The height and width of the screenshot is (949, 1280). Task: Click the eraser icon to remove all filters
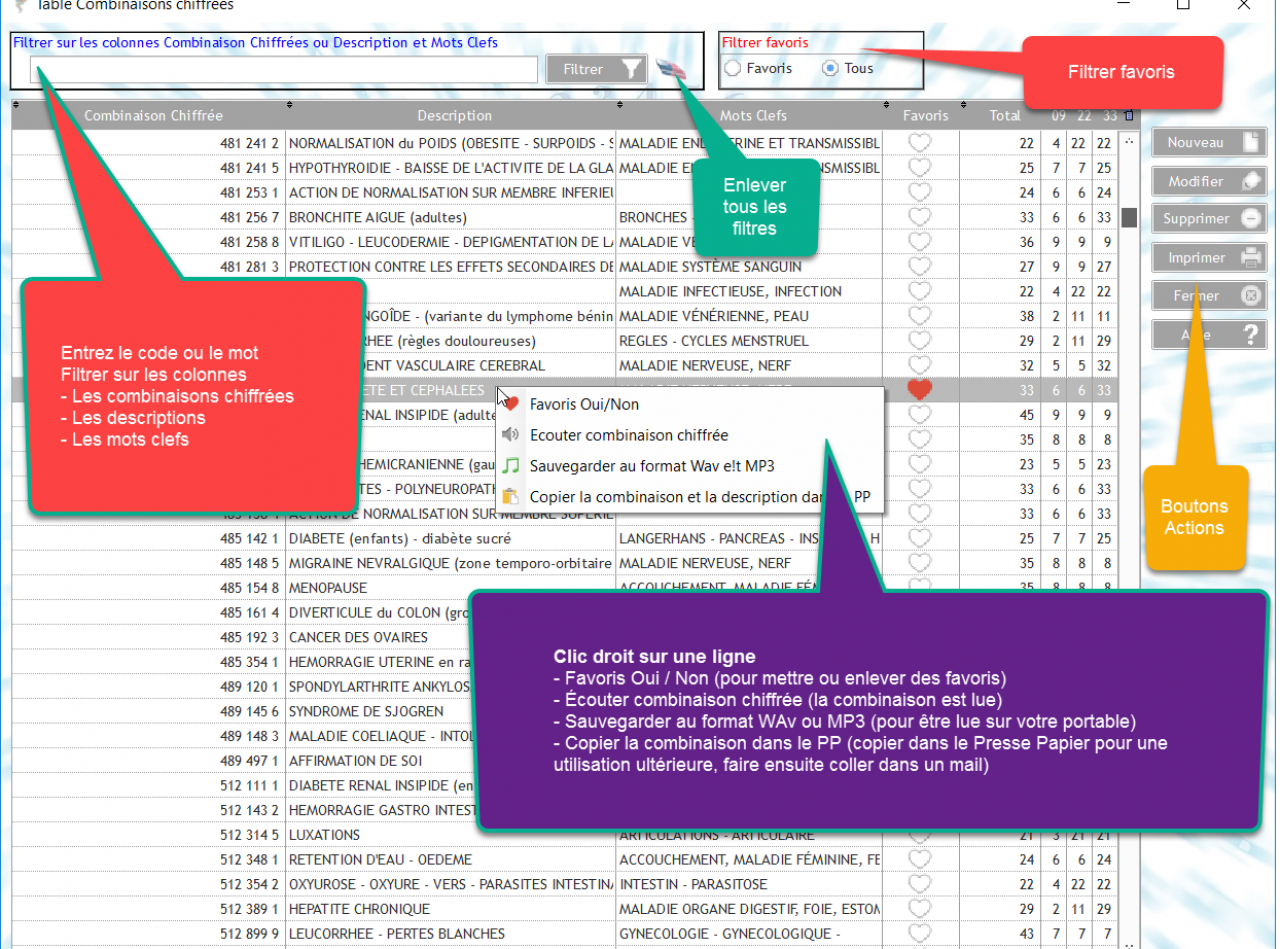pos(671,69)
